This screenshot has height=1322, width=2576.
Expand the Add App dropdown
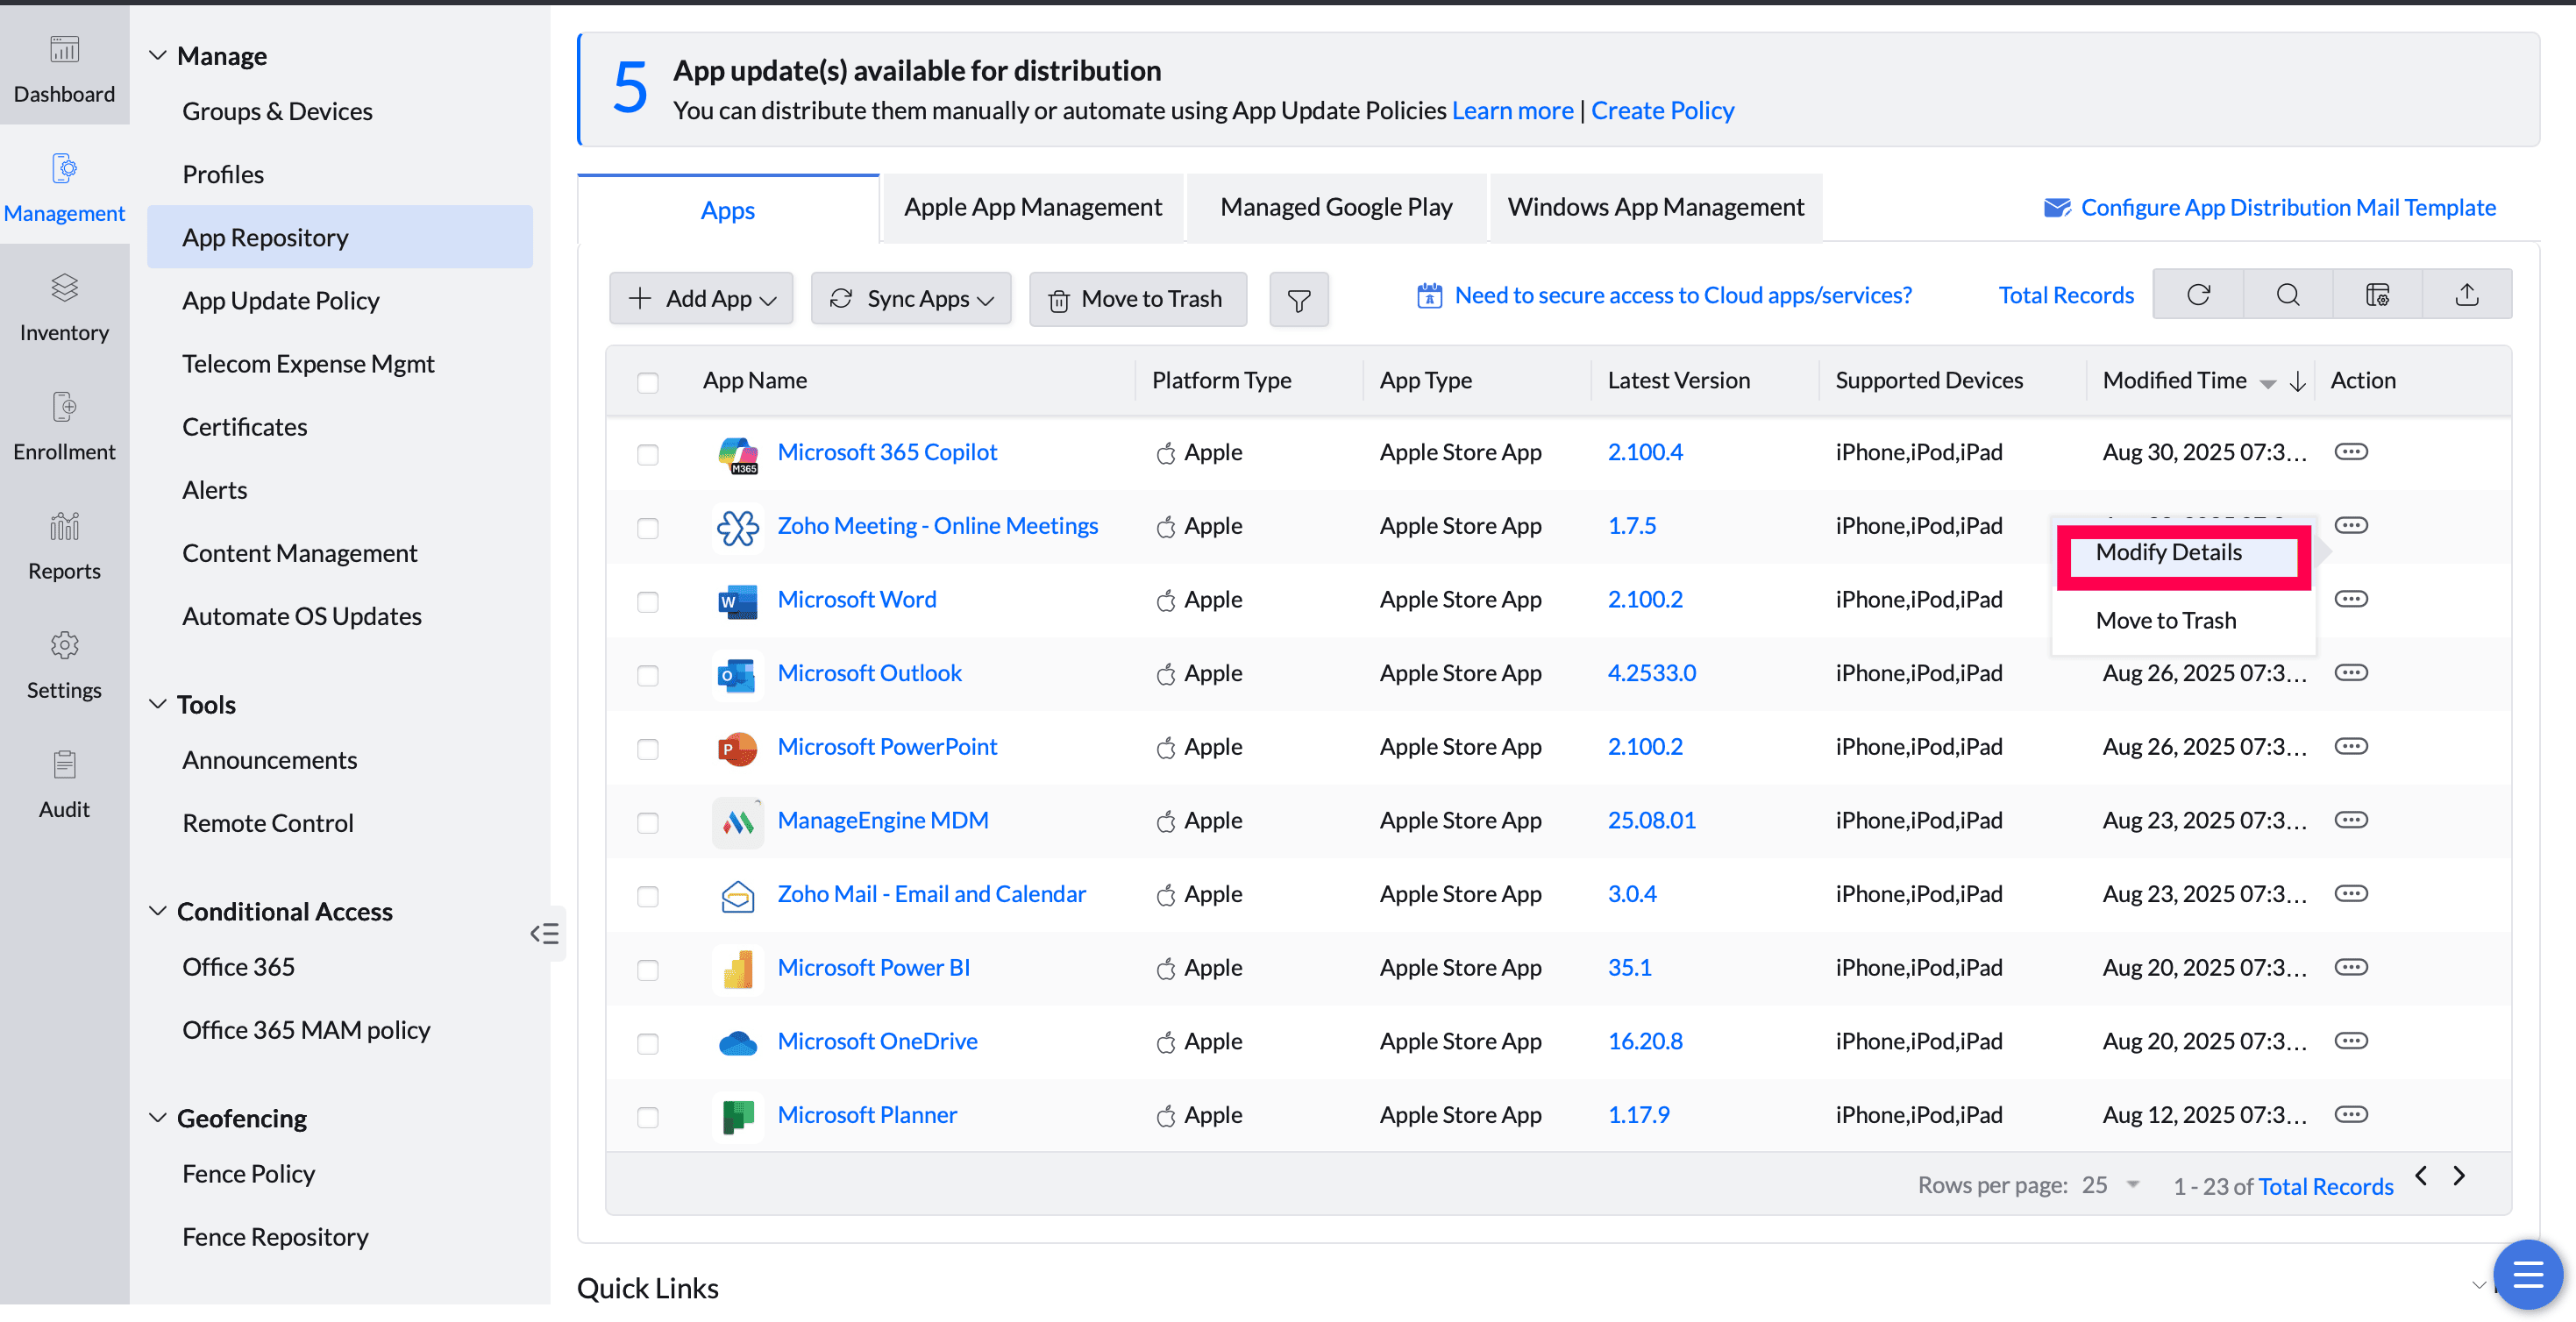click(701, 299)
